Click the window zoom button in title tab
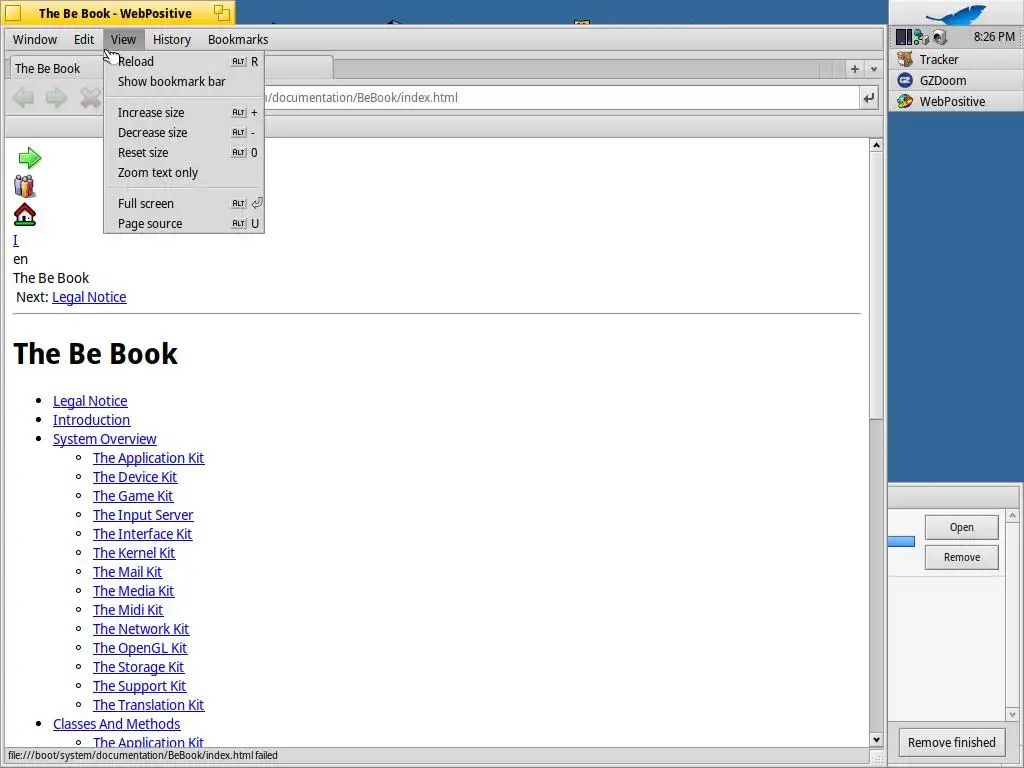Viewport: 1024px width, 768px height. click(x=222, y=12)
